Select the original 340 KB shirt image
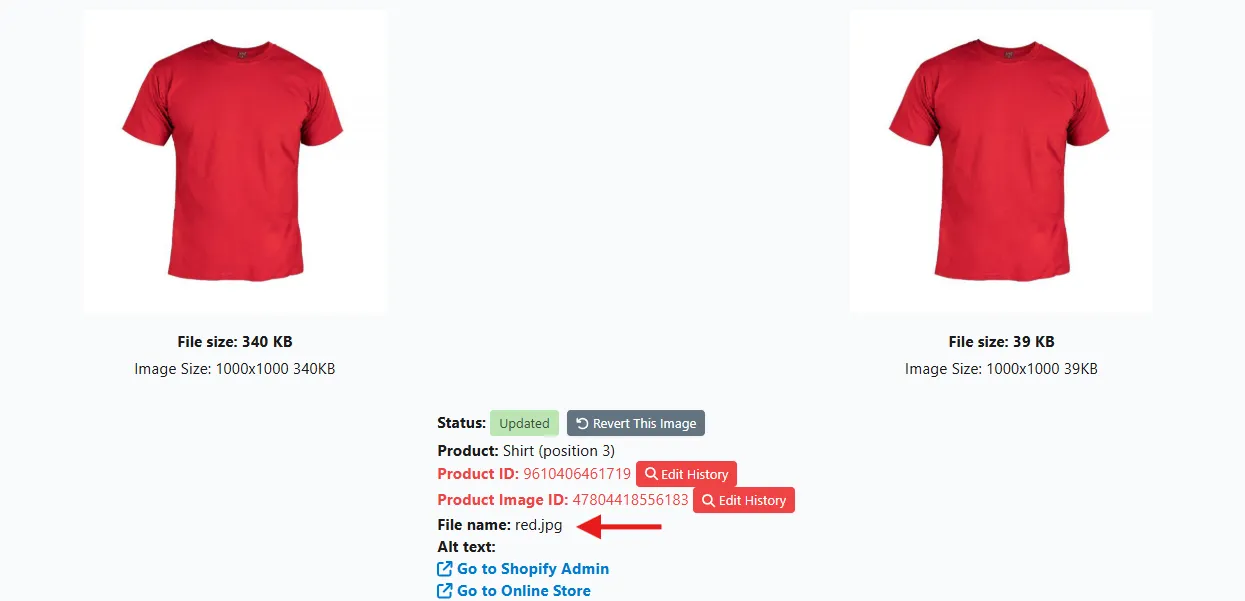The width and height of the screenshot is (1245, 601). tap(235, 162)
